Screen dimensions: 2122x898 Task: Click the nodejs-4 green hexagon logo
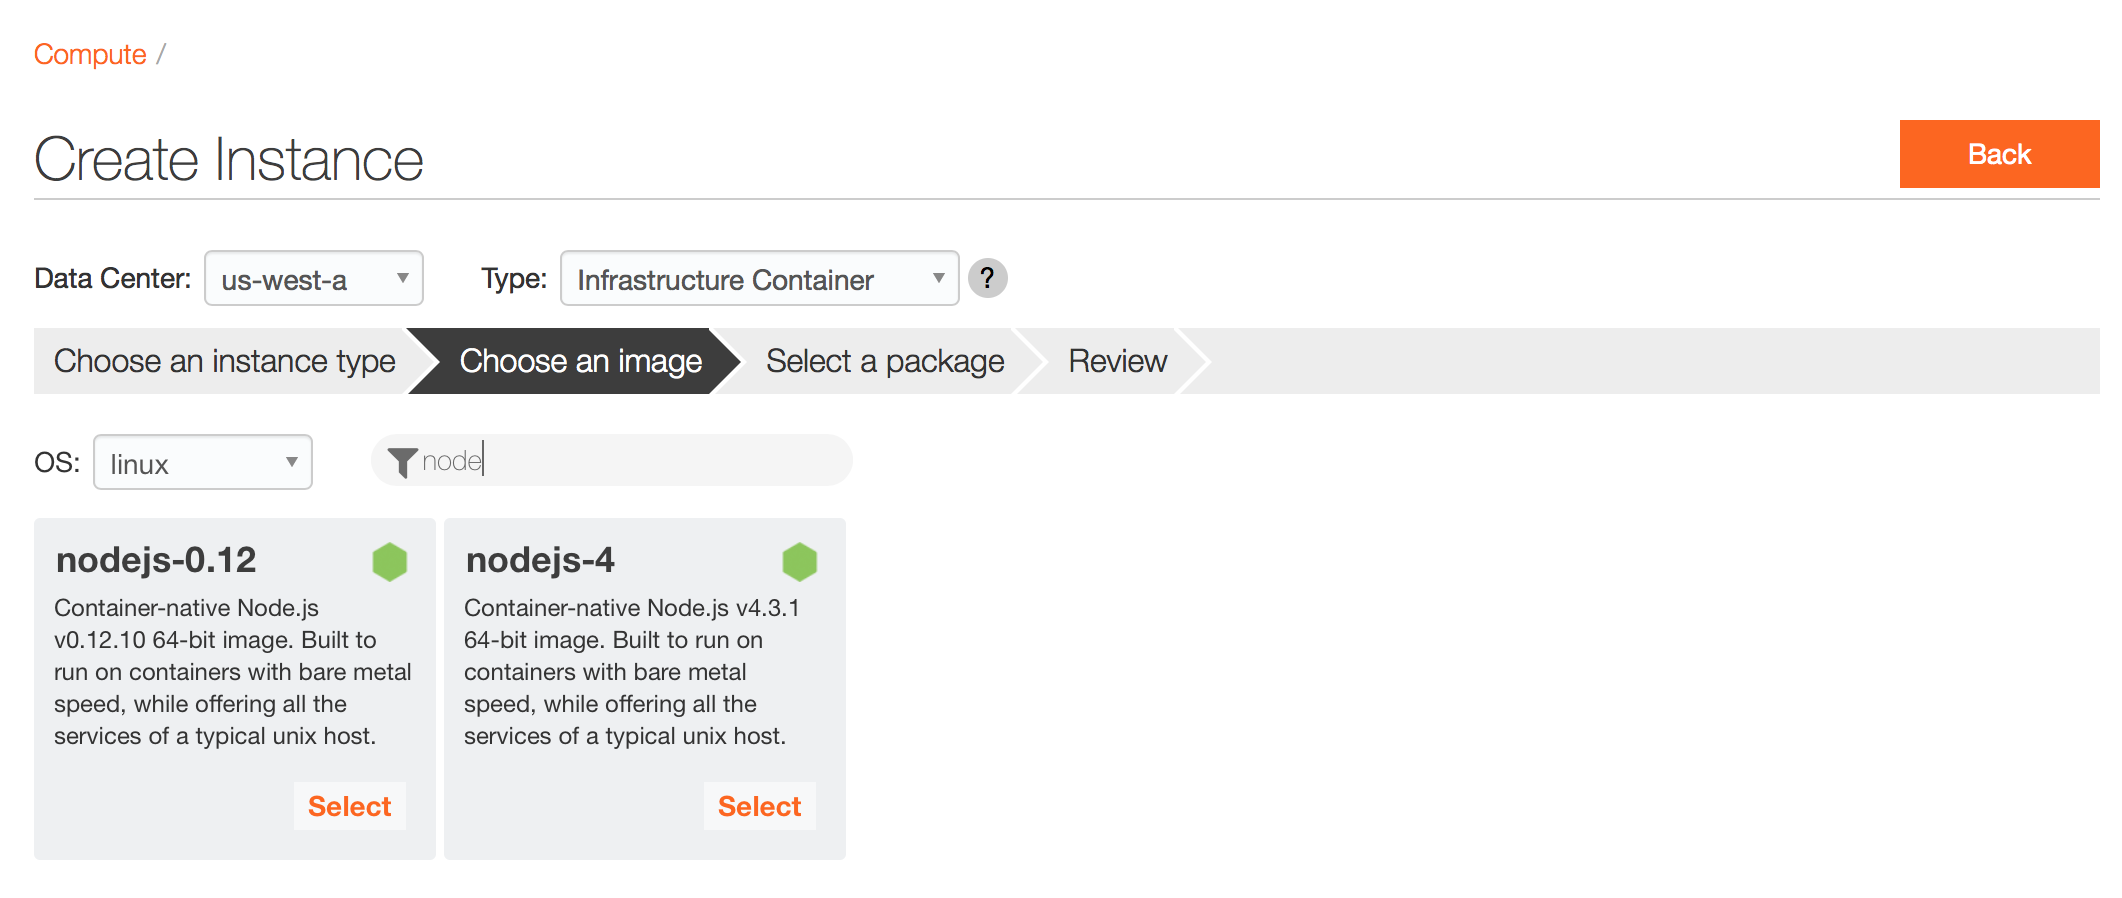[x=800, y=562]
